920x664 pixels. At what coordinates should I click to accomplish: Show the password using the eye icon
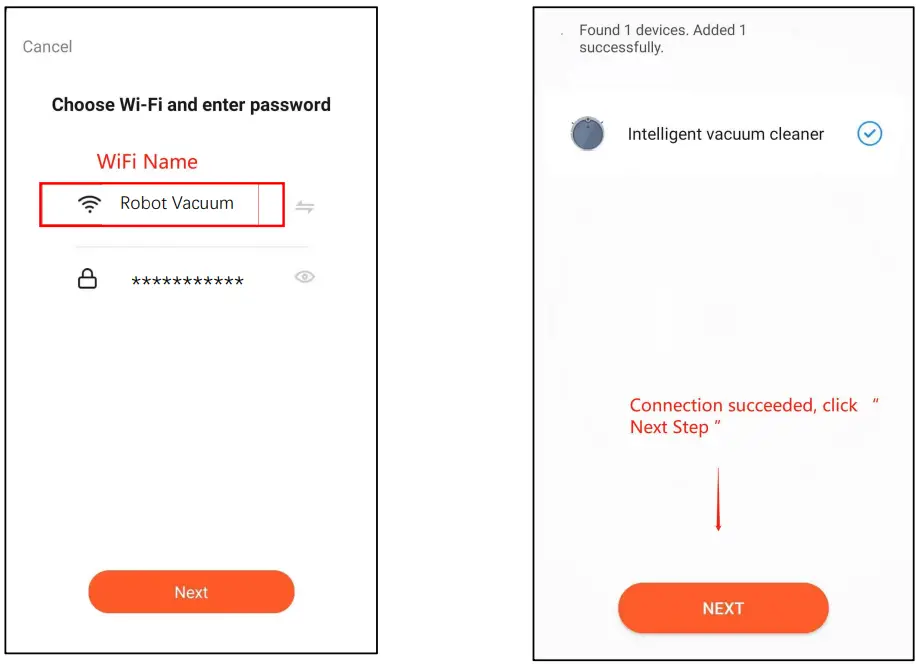click(x=305, y=277)
